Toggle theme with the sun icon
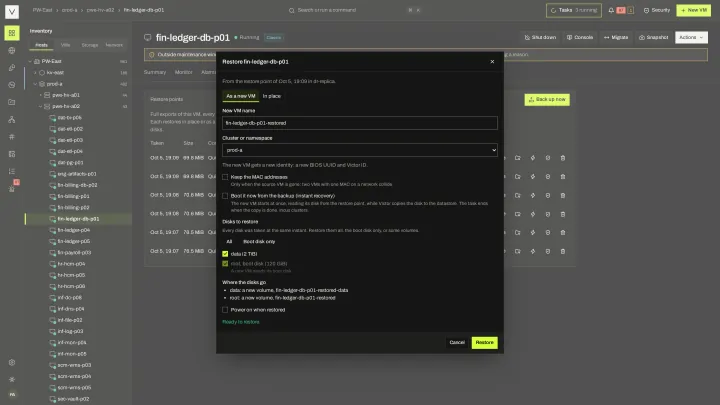Viewport: 720px width, 405px height. click(12, 379)
